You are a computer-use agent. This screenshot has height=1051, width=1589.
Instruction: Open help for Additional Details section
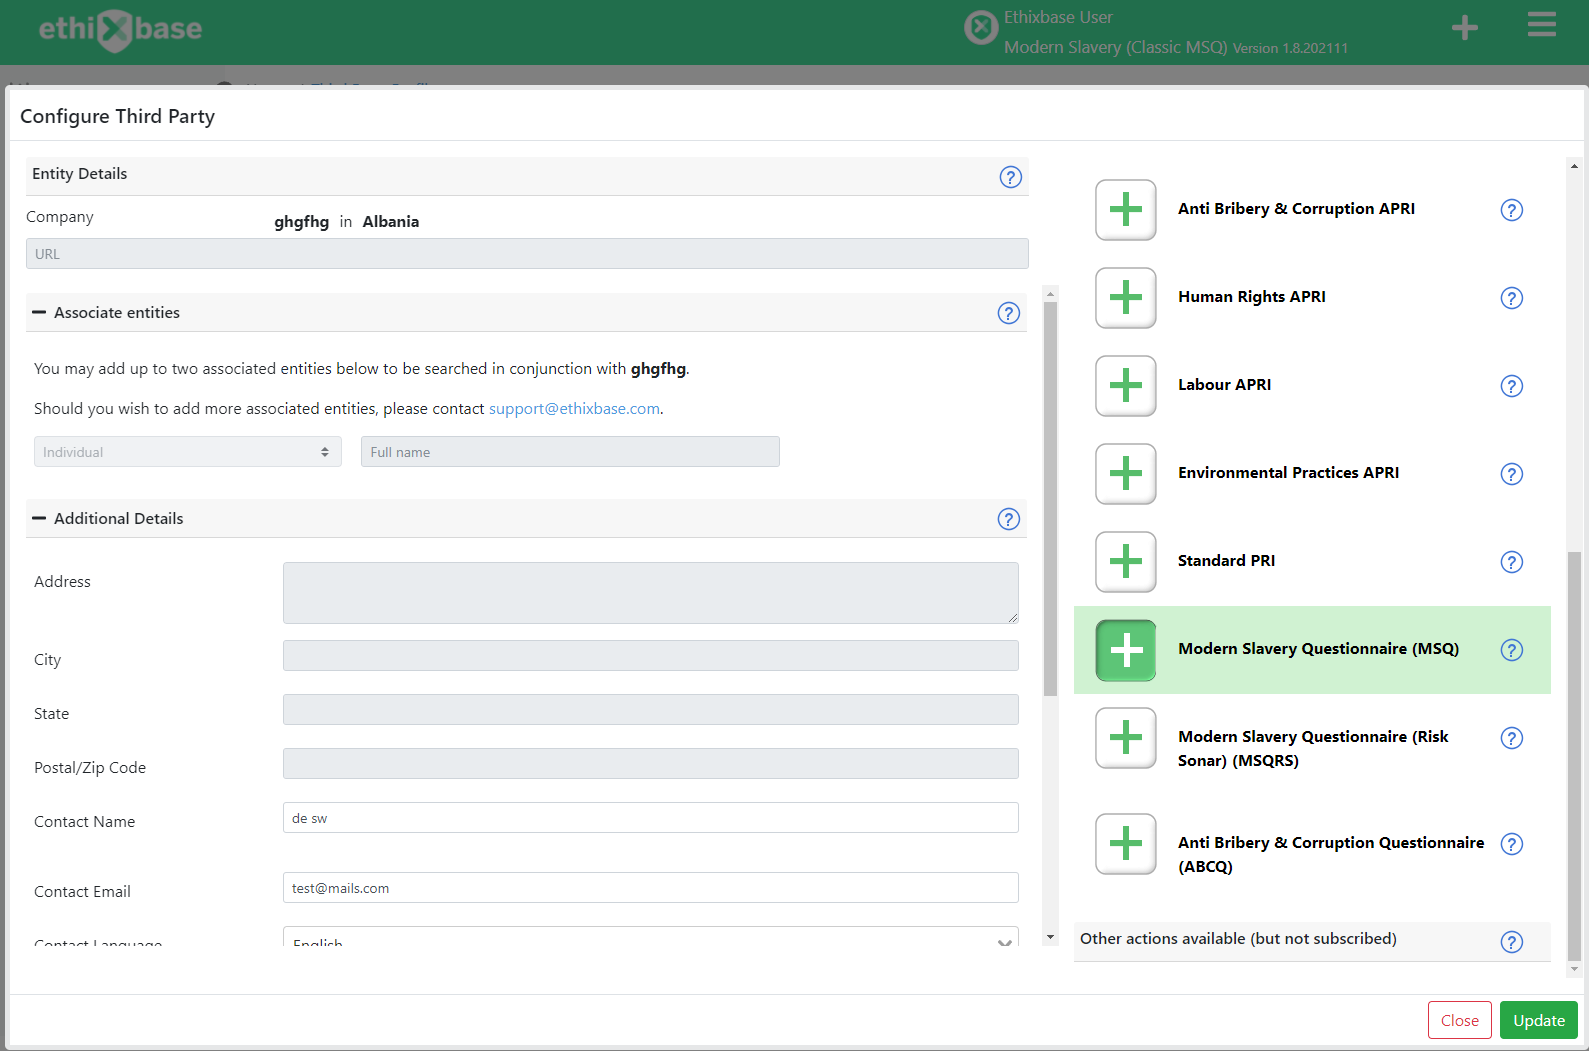tap(1009, 519)
